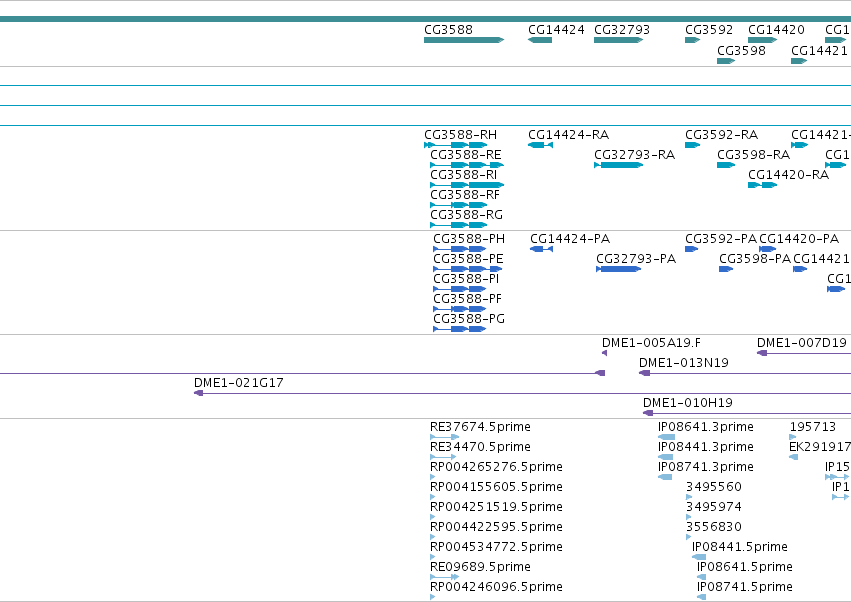Click EST label IP08641.3prime
851x602 pixels.
pyautogui.click(x=706, y=427)
